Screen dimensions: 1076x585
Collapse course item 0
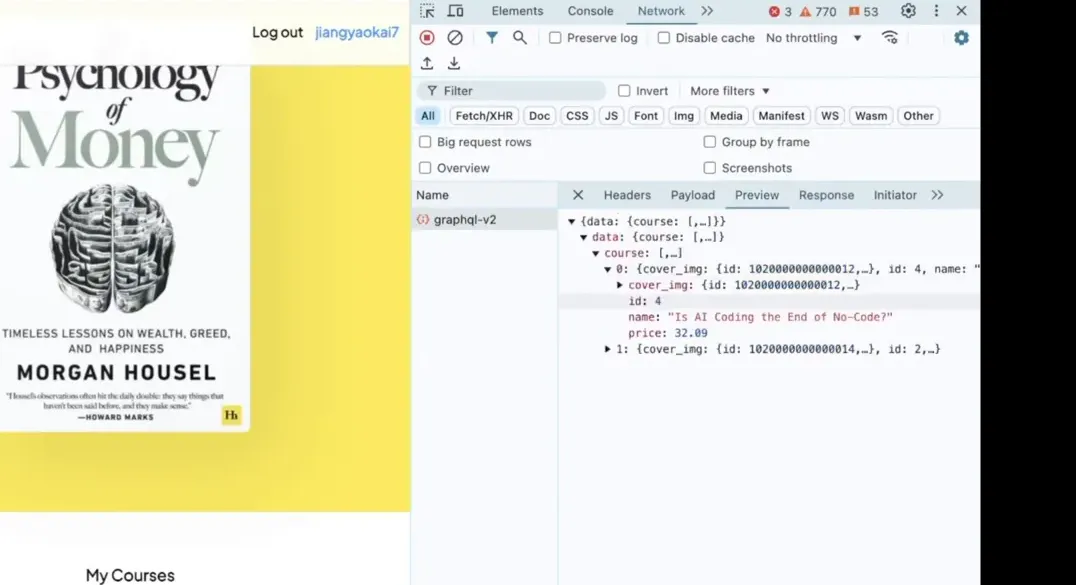(607, 269)
